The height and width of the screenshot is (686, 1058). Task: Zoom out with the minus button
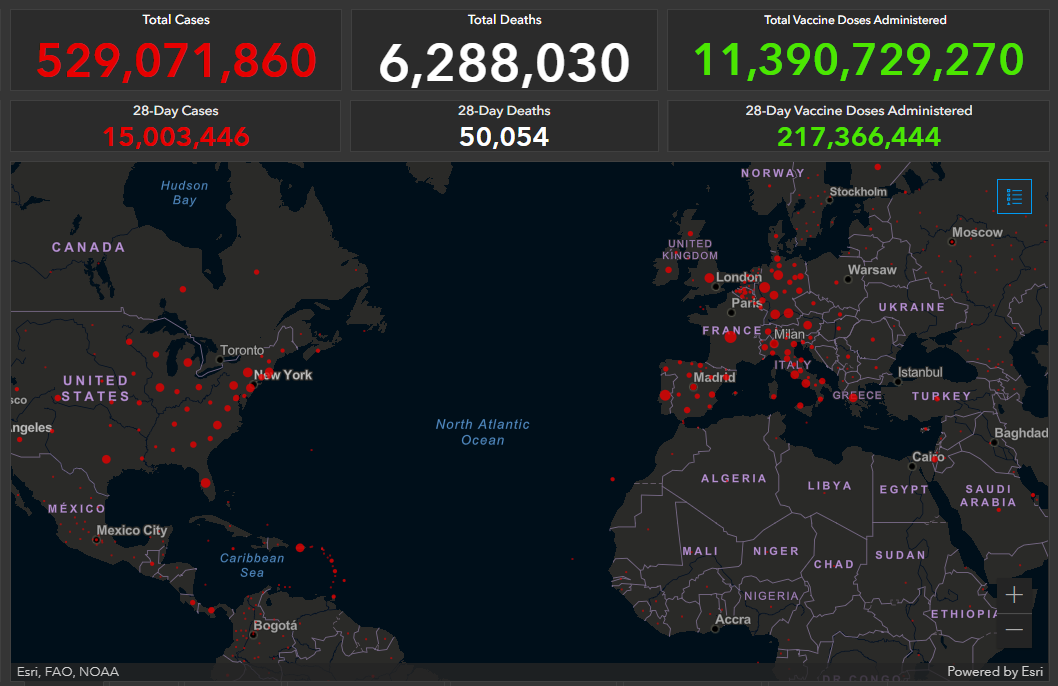1014,629
